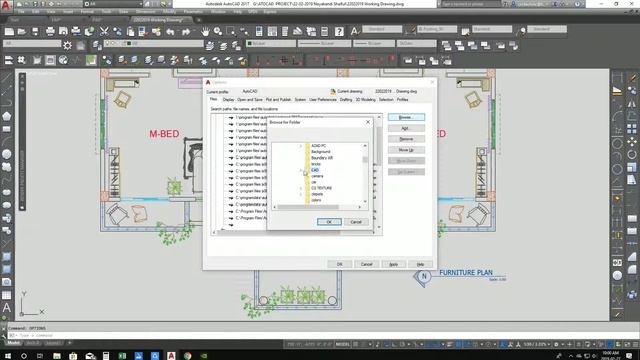
Task: Click the Dimension Style icon
Action: click(x=410, y=30)
